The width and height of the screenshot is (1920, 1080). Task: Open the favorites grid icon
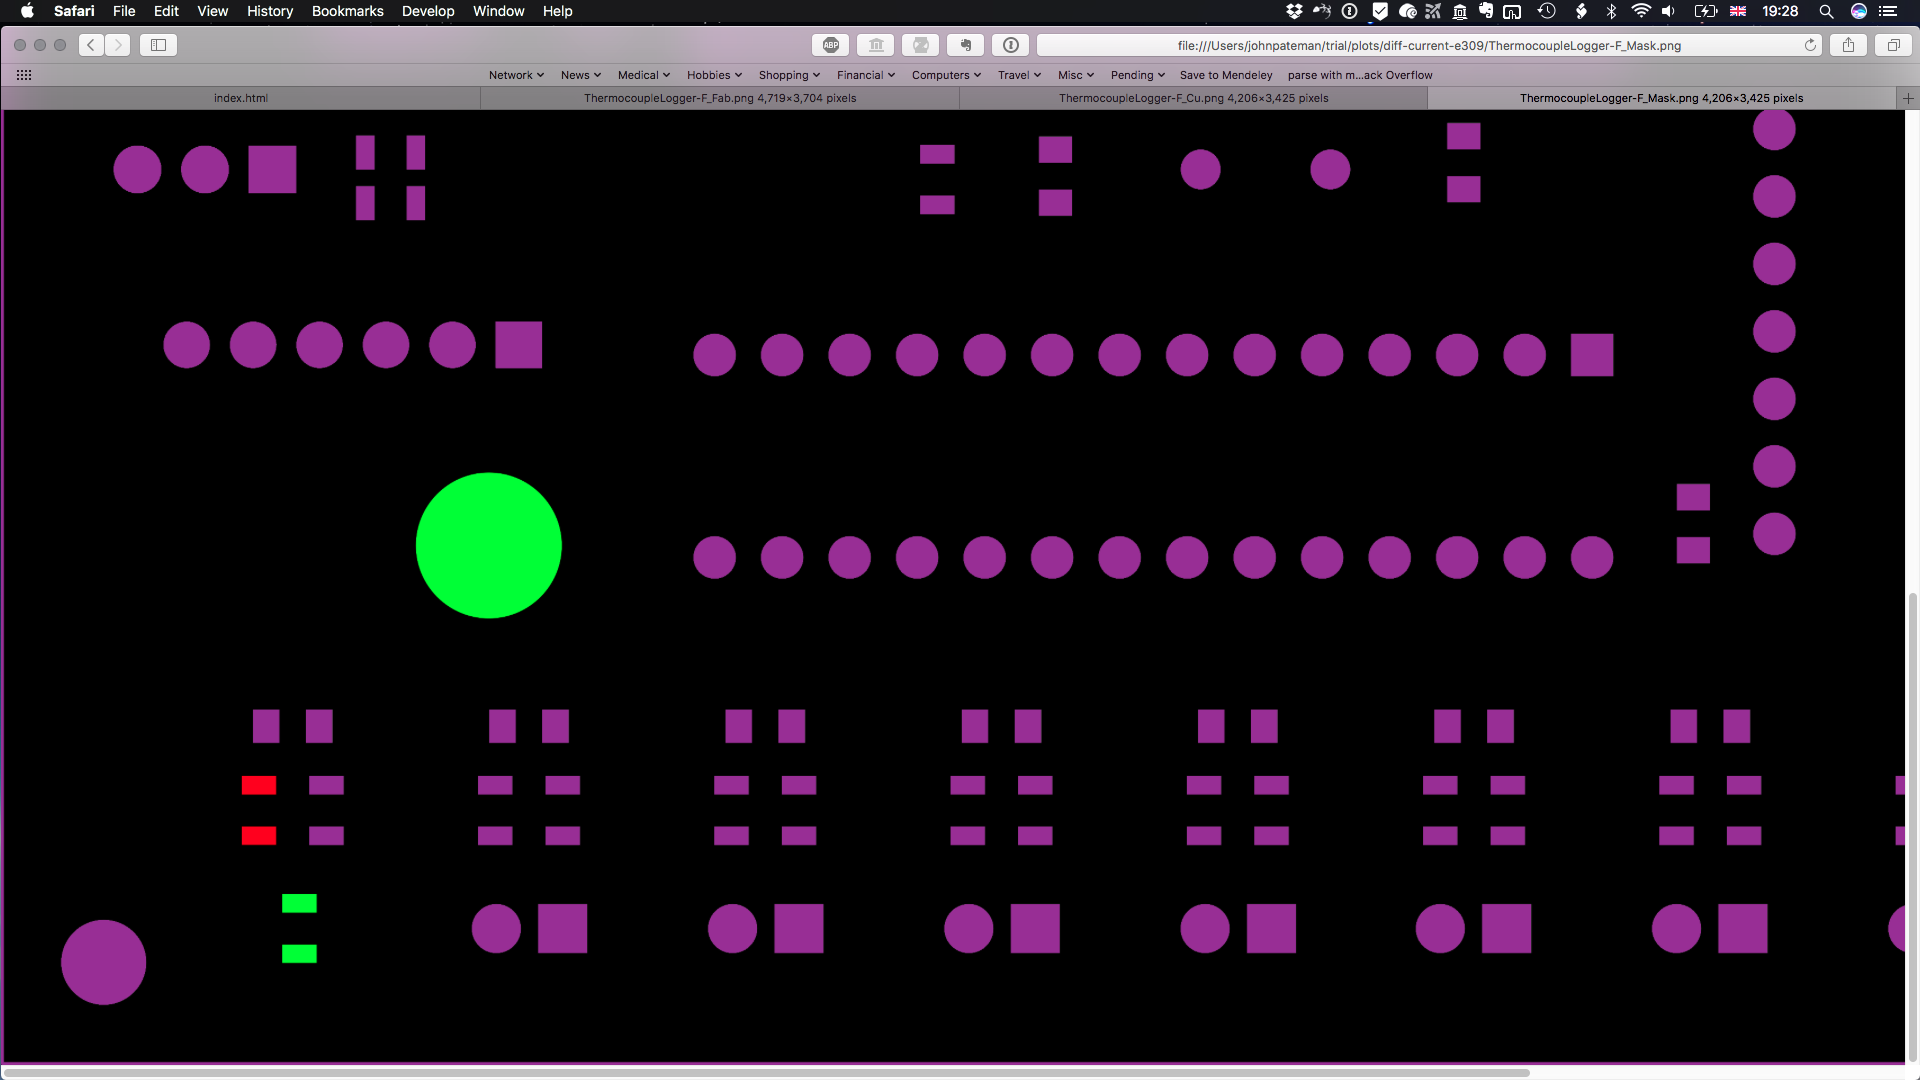[24, 75]
